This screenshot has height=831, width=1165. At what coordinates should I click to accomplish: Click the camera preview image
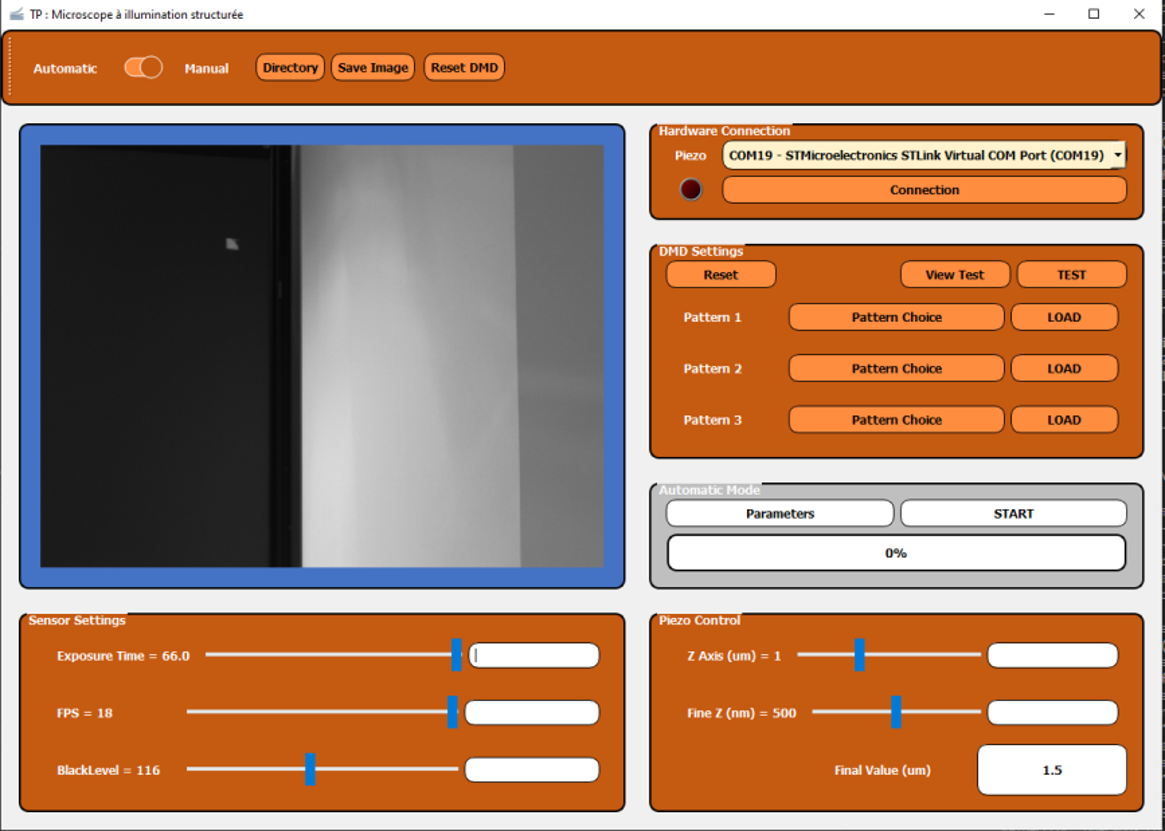pyautogui.click(x=322, y=356)
